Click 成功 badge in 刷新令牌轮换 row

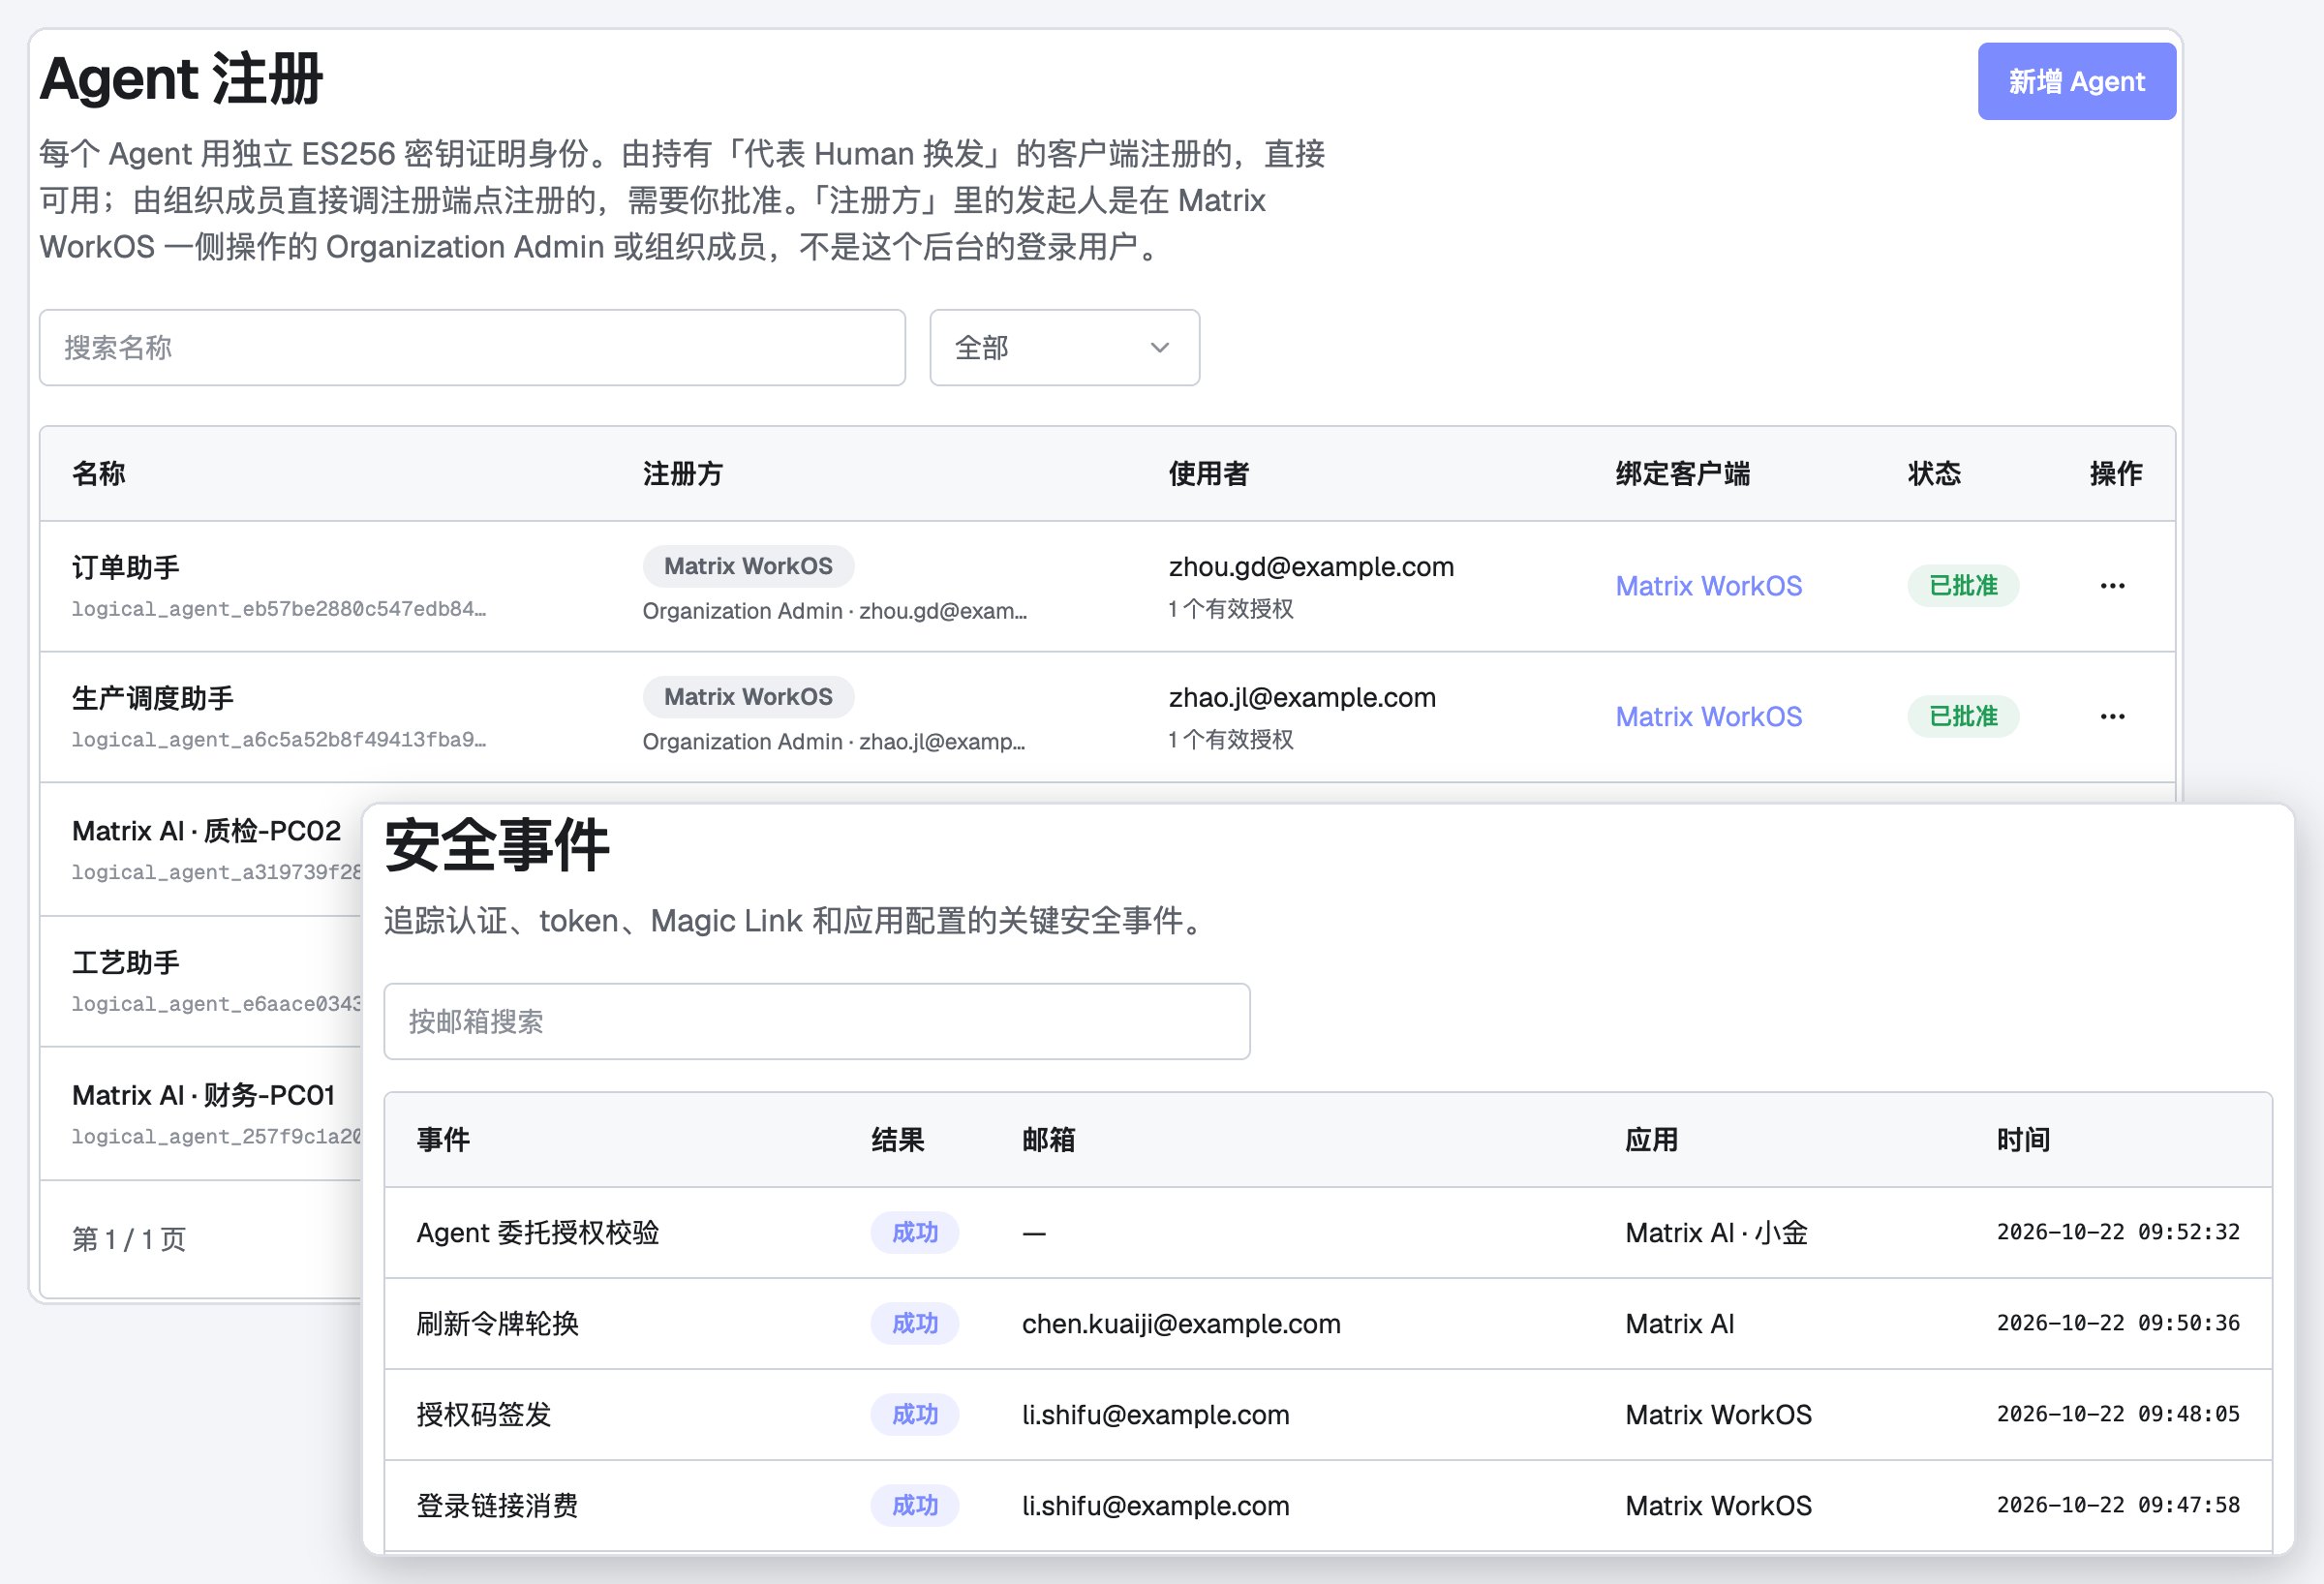coord(915,1324)
